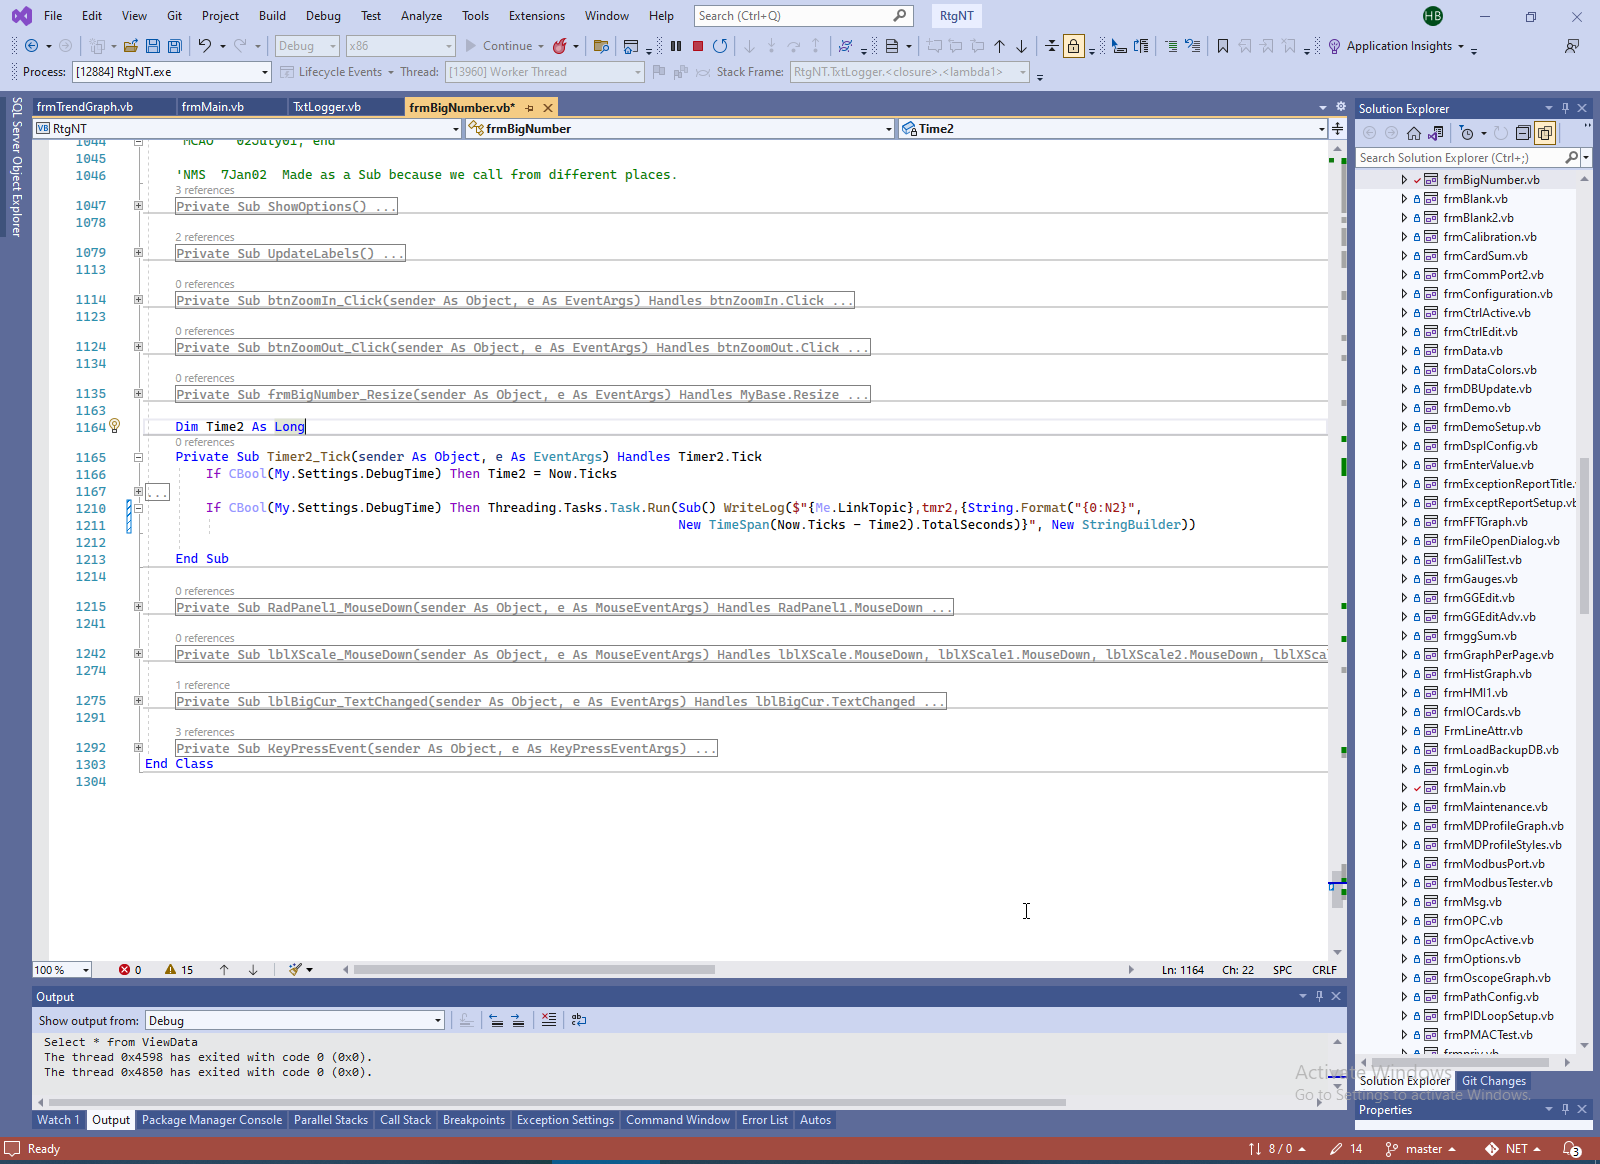The image size is (1600, 1164).
Task: Break all with the pause icon
Action: (676, 46)
